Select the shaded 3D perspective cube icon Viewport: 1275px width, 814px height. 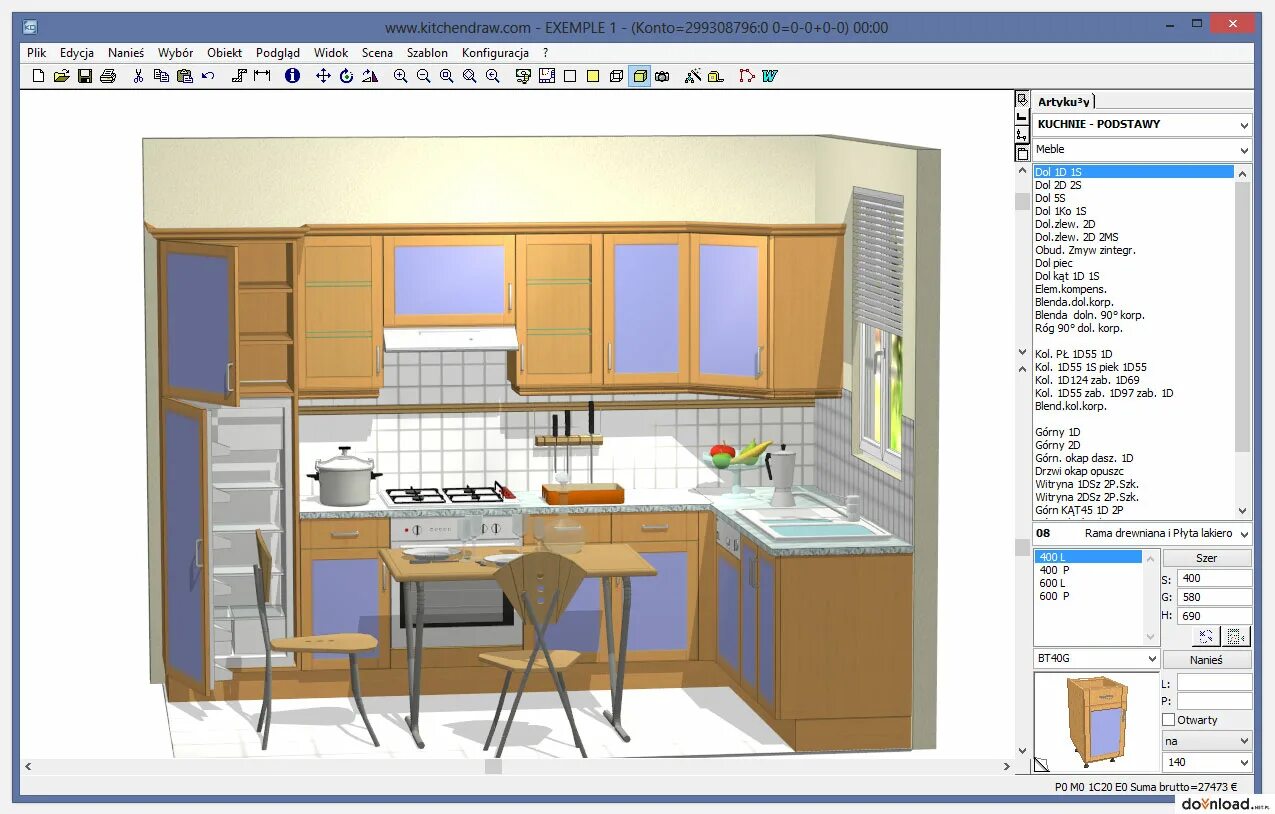(639, 76)
